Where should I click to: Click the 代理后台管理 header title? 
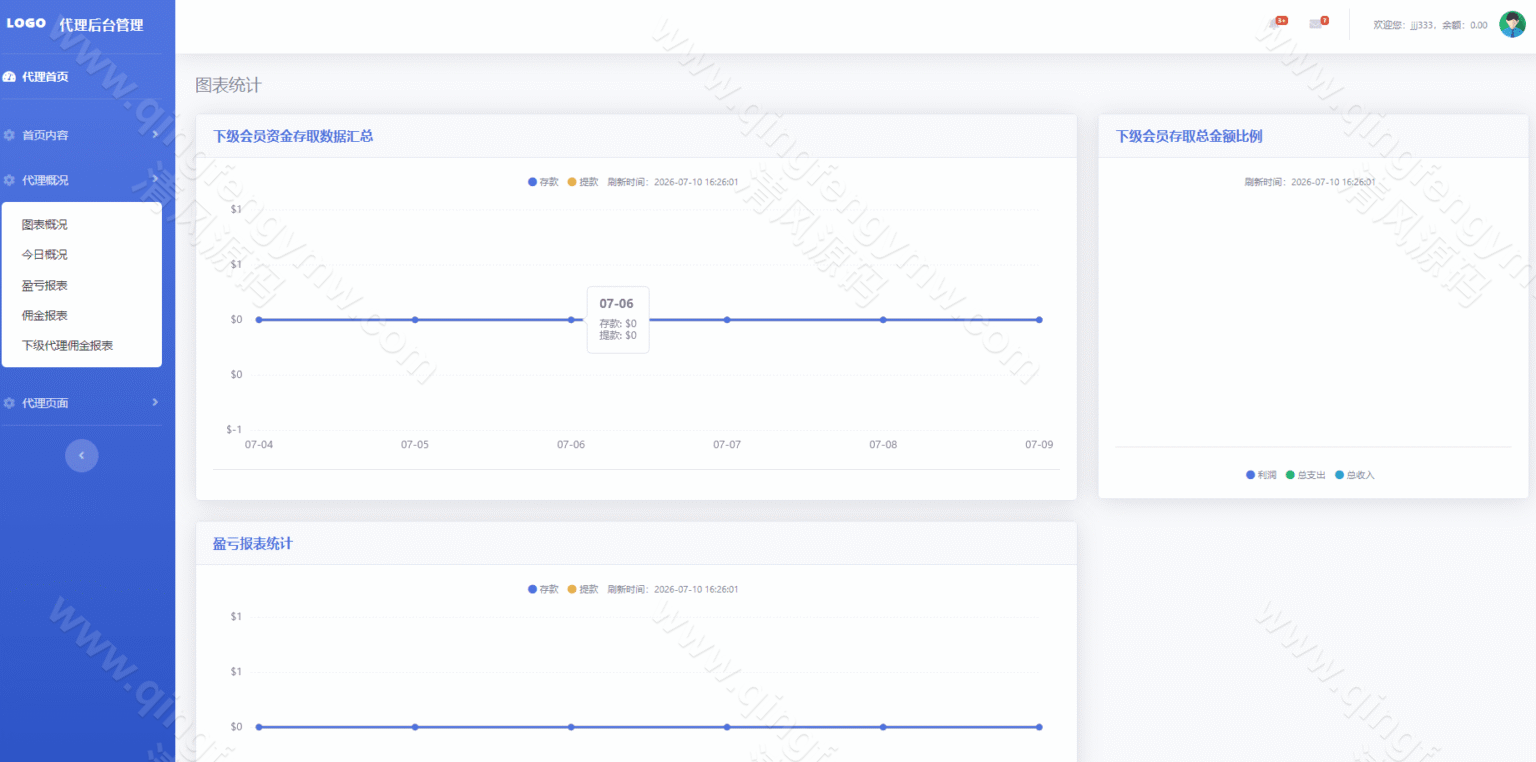click(101, 25)
